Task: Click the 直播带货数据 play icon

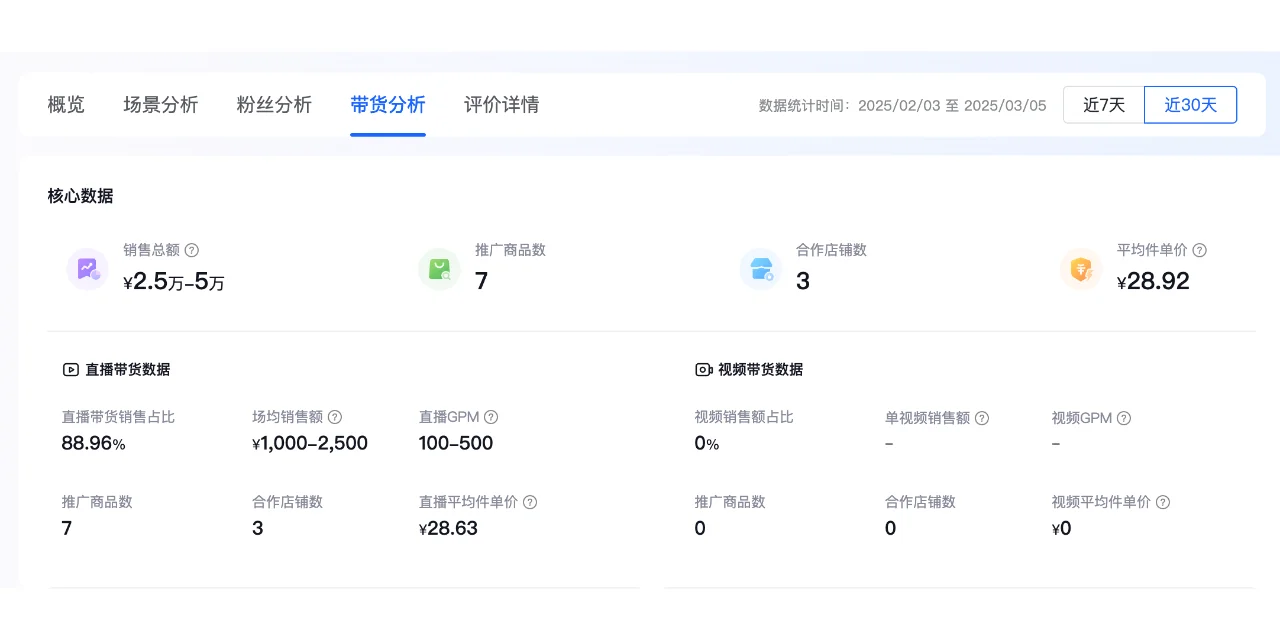Action: point(69,369)
